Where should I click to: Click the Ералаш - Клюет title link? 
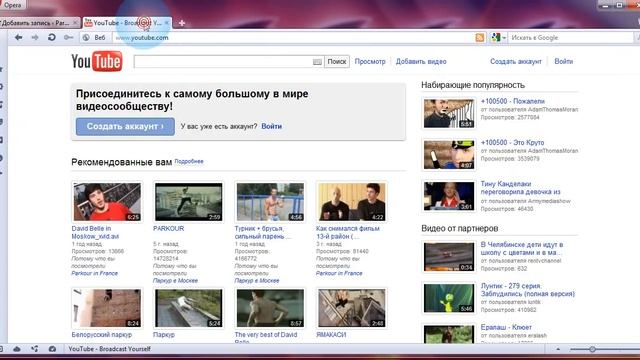click(506, 327)
